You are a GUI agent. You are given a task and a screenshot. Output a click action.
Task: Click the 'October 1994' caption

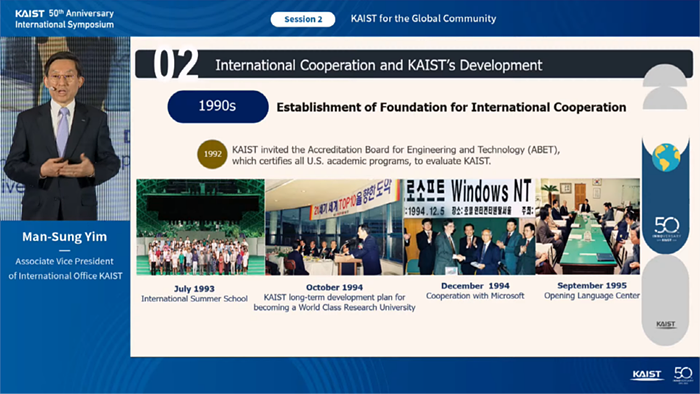[334, 287]
